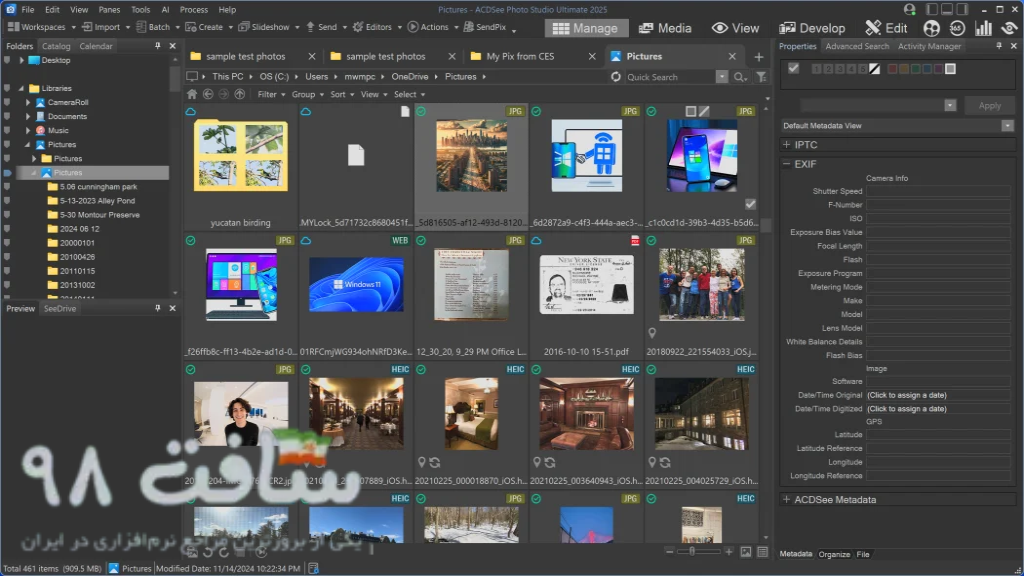The width and height of the screenshot is (1024, 576).
Task: Toggle the easy-select checkbox beside Desktop
Action: tap(7, 60)
